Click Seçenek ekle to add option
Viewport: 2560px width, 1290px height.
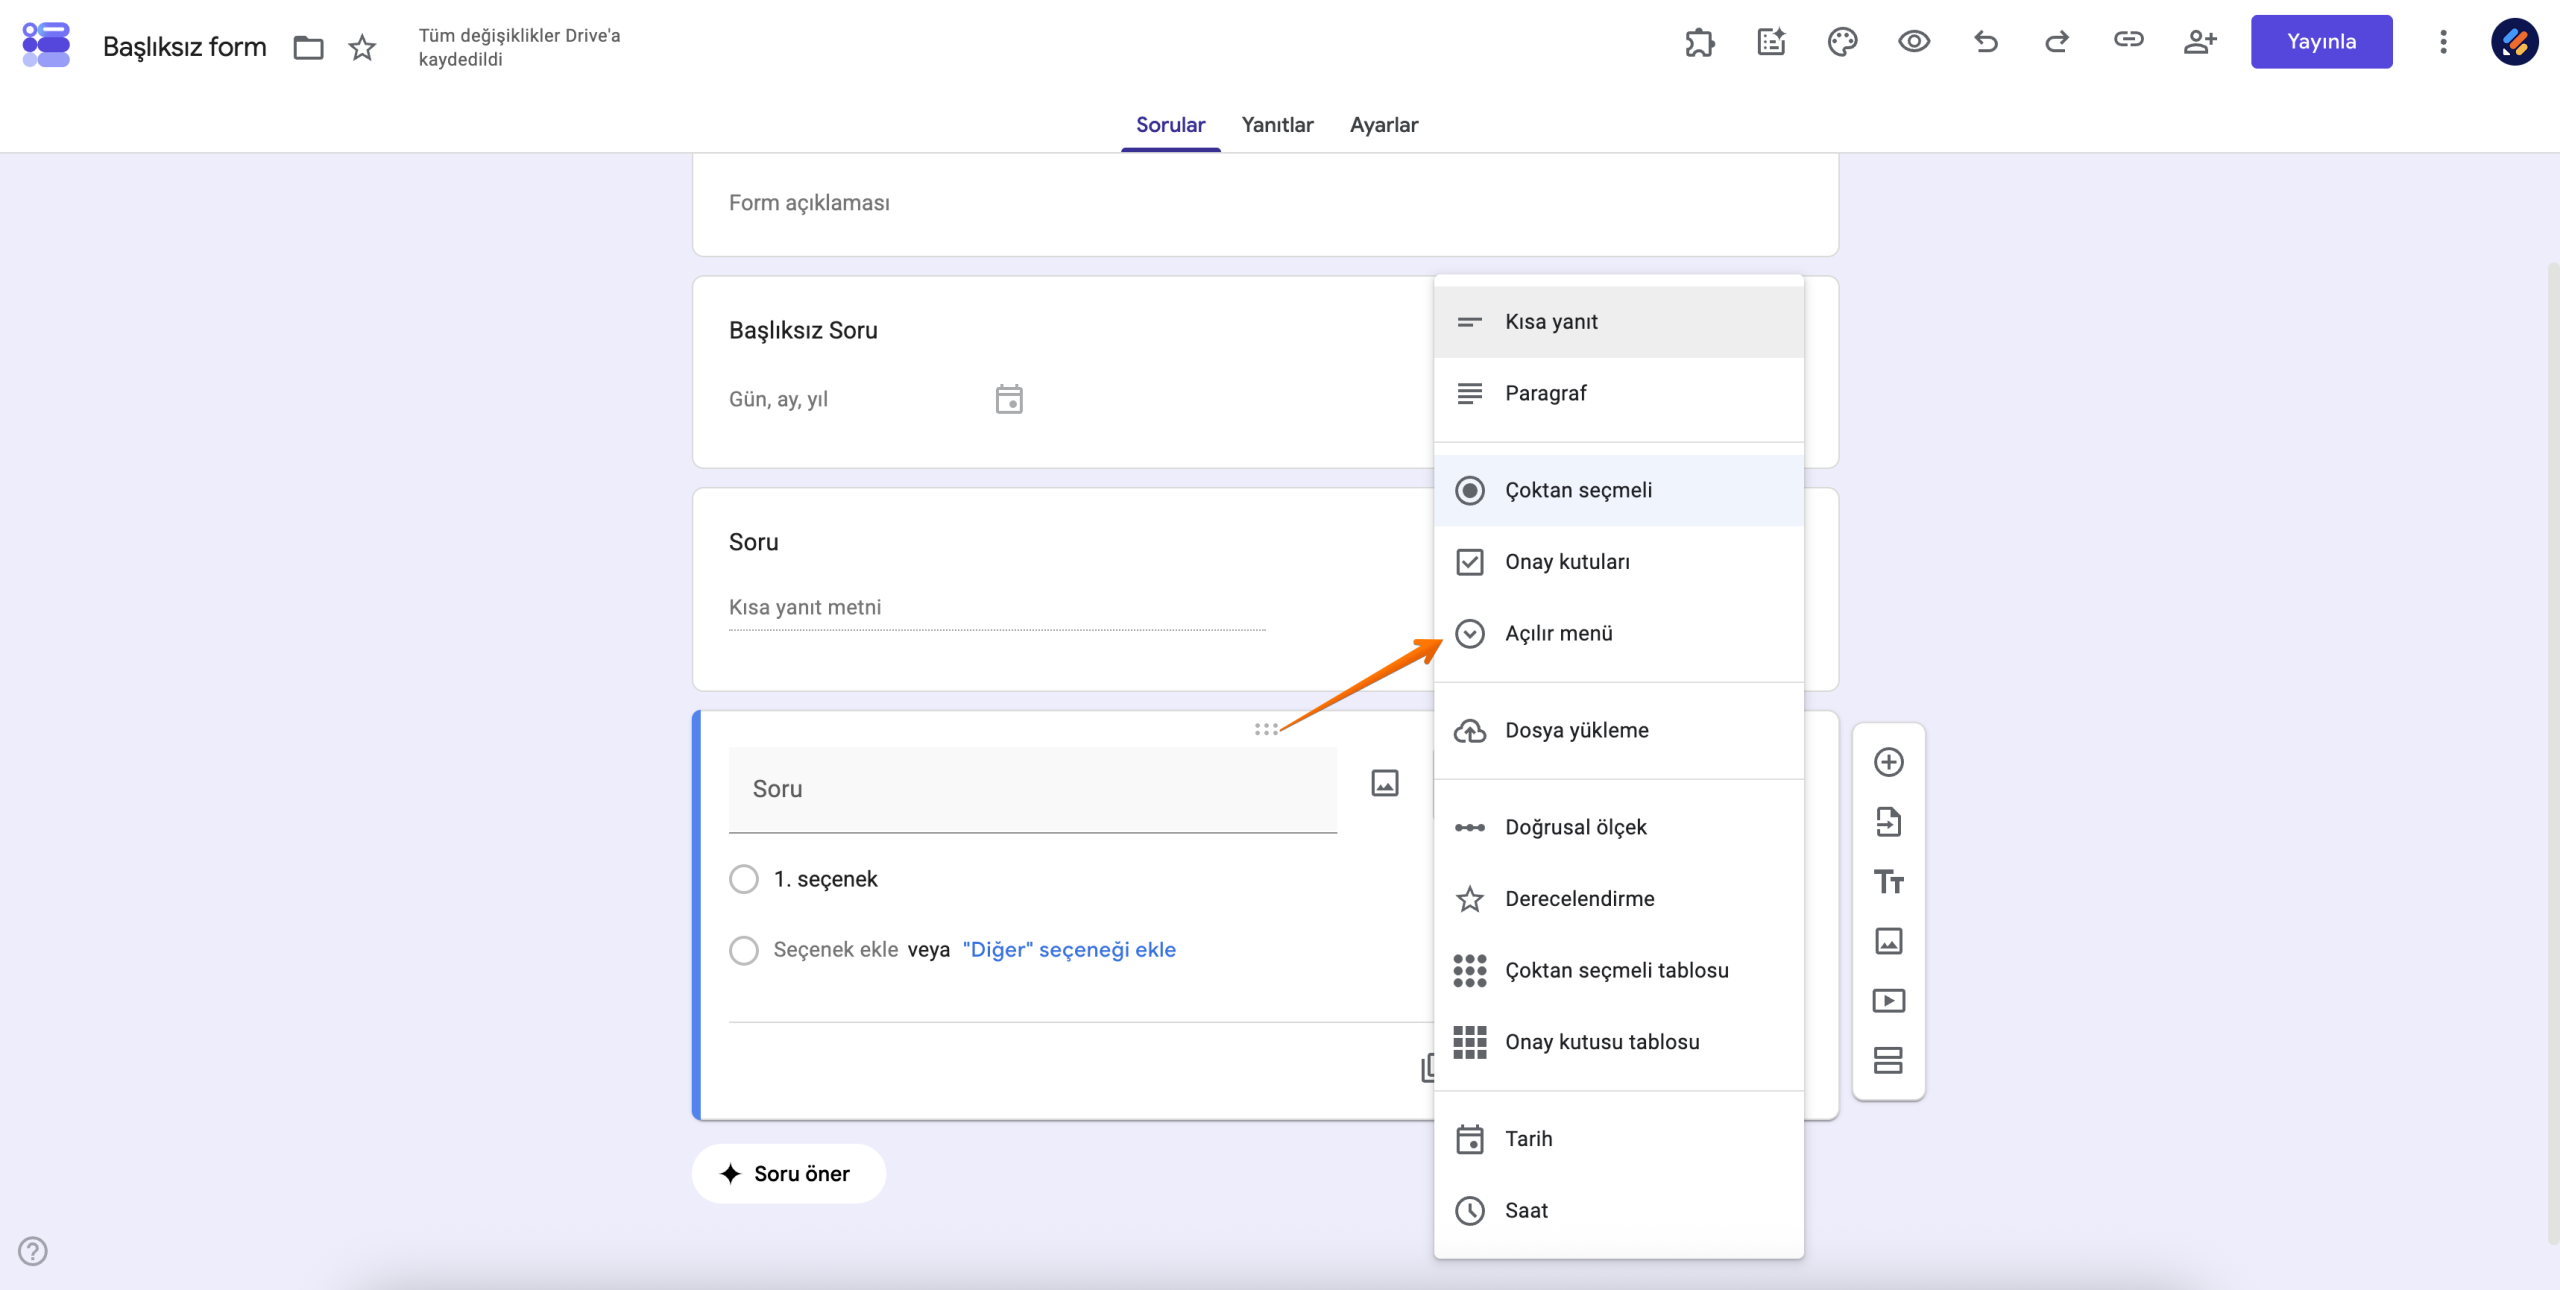click(836, 950)
